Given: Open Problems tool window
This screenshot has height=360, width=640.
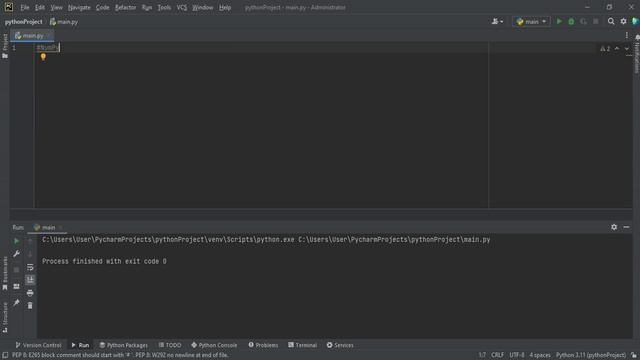Looking at the screenshot, I should pos(263,345).
